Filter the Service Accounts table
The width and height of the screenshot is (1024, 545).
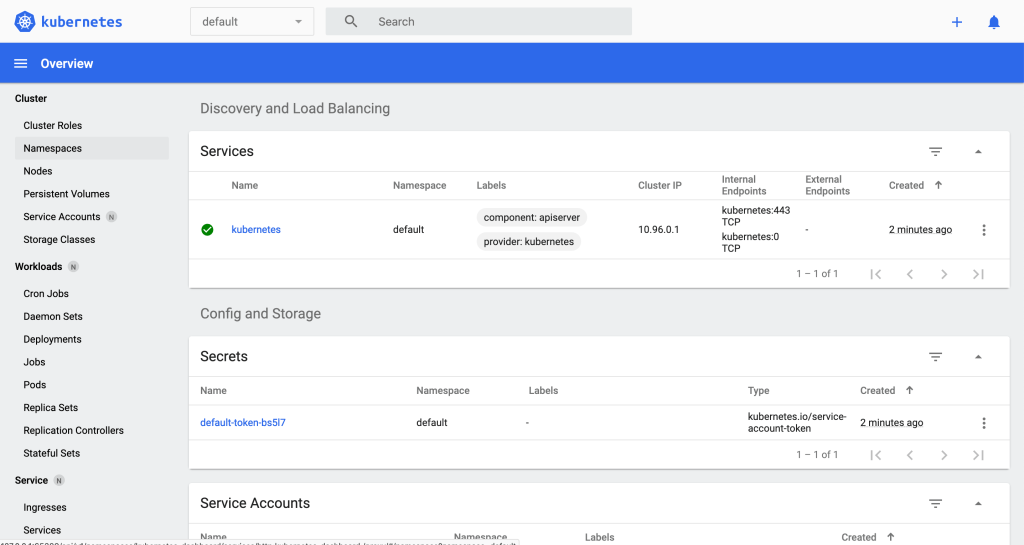[935, 504]
